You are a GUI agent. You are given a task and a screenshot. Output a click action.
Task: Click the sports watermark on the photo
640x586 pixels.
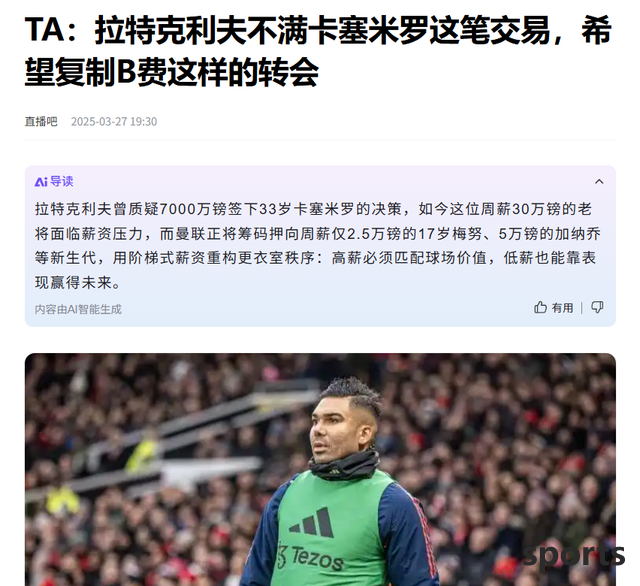[573, 555]
